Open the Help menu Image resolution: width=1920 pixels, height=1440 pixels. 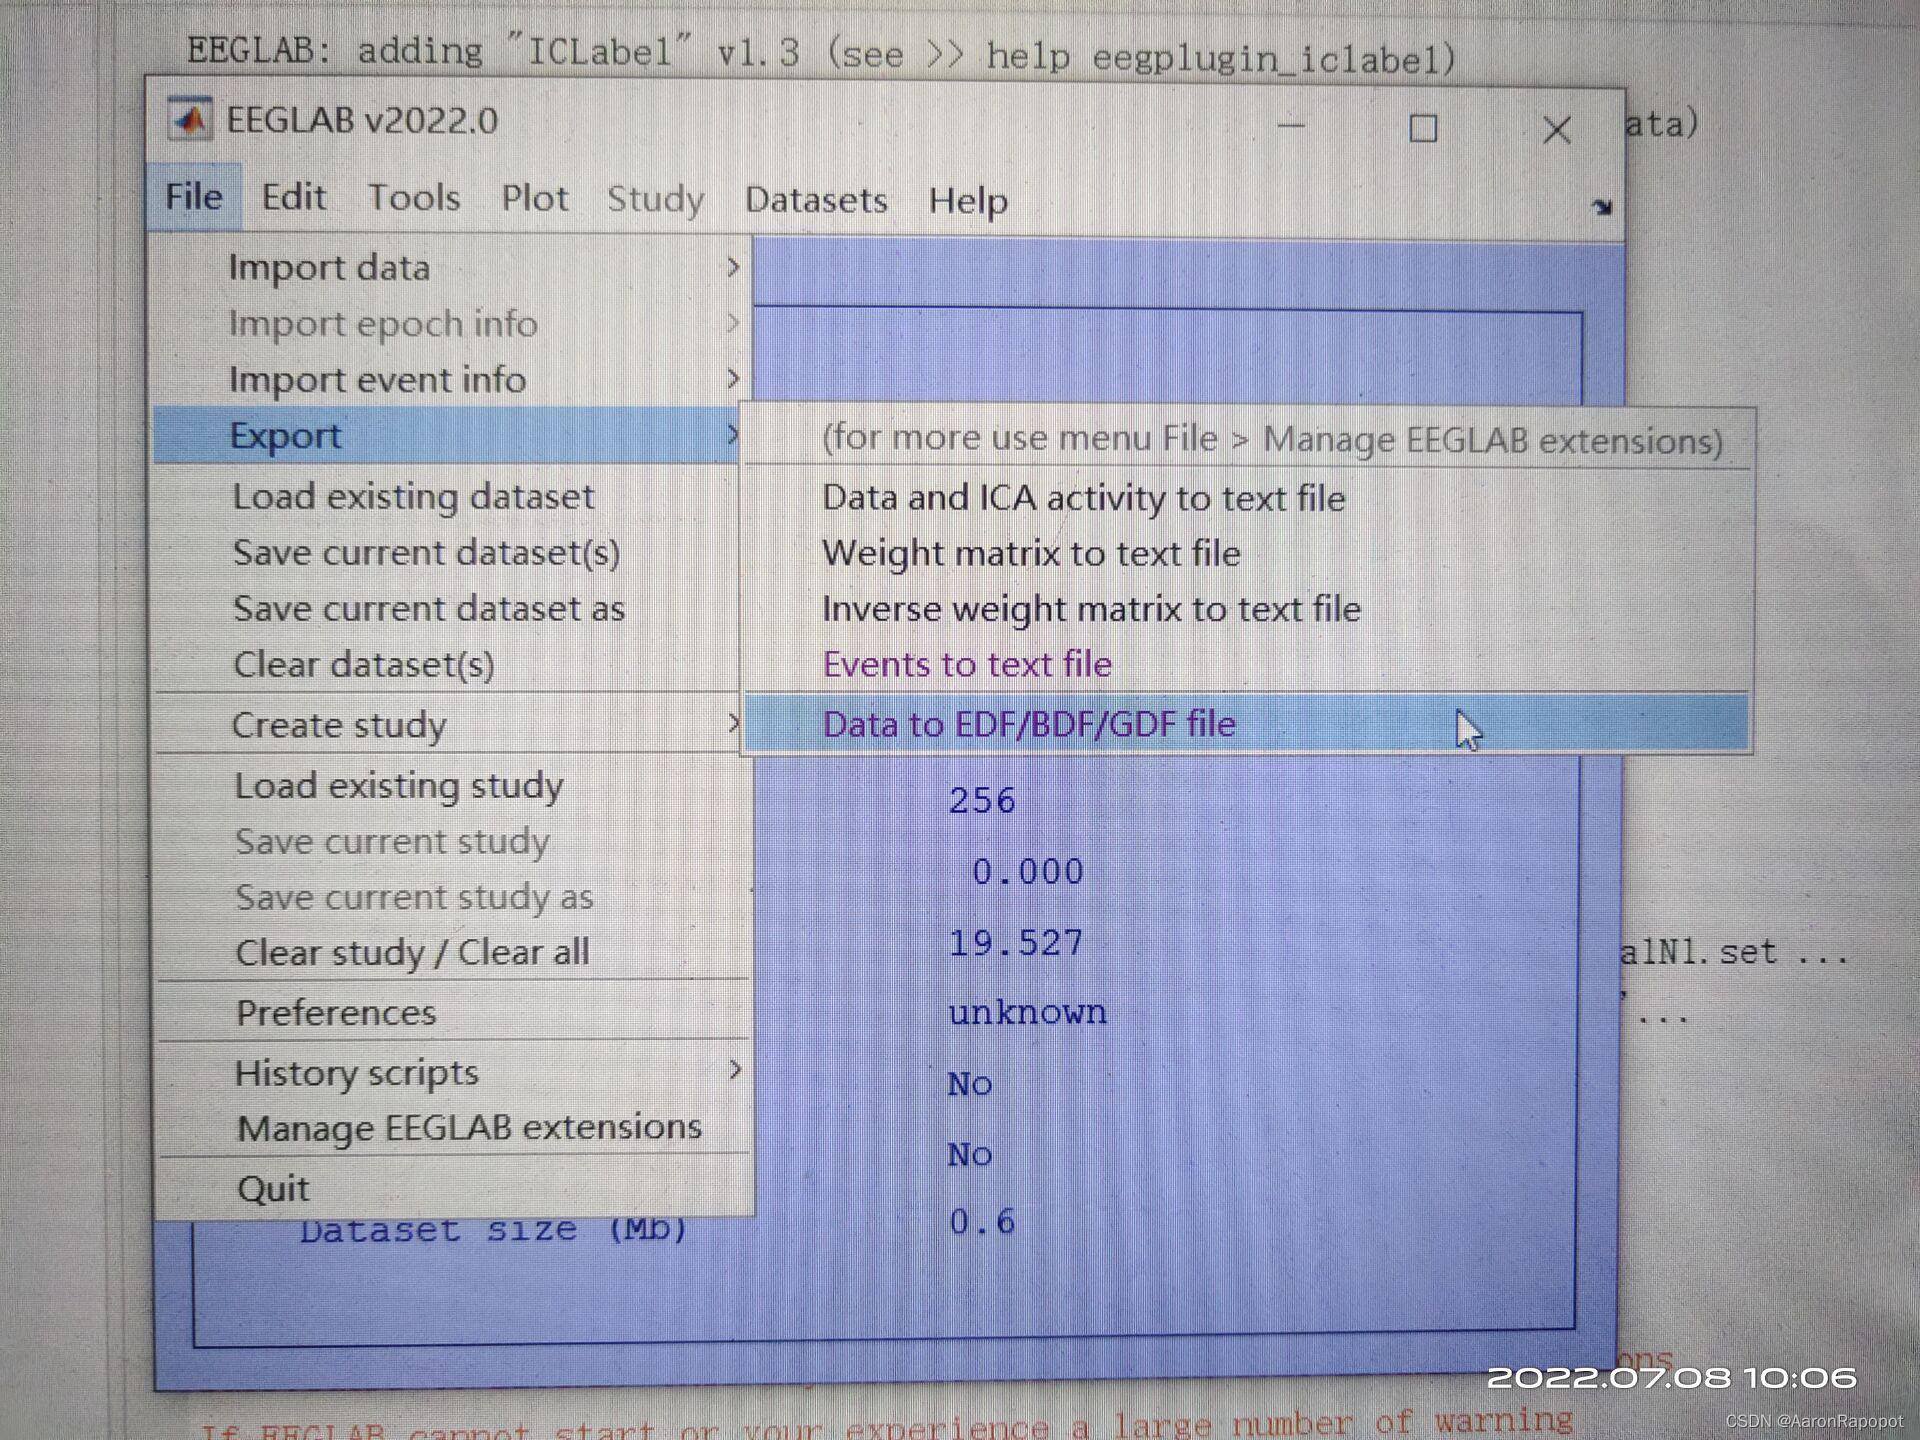click(x=968, y=201)
